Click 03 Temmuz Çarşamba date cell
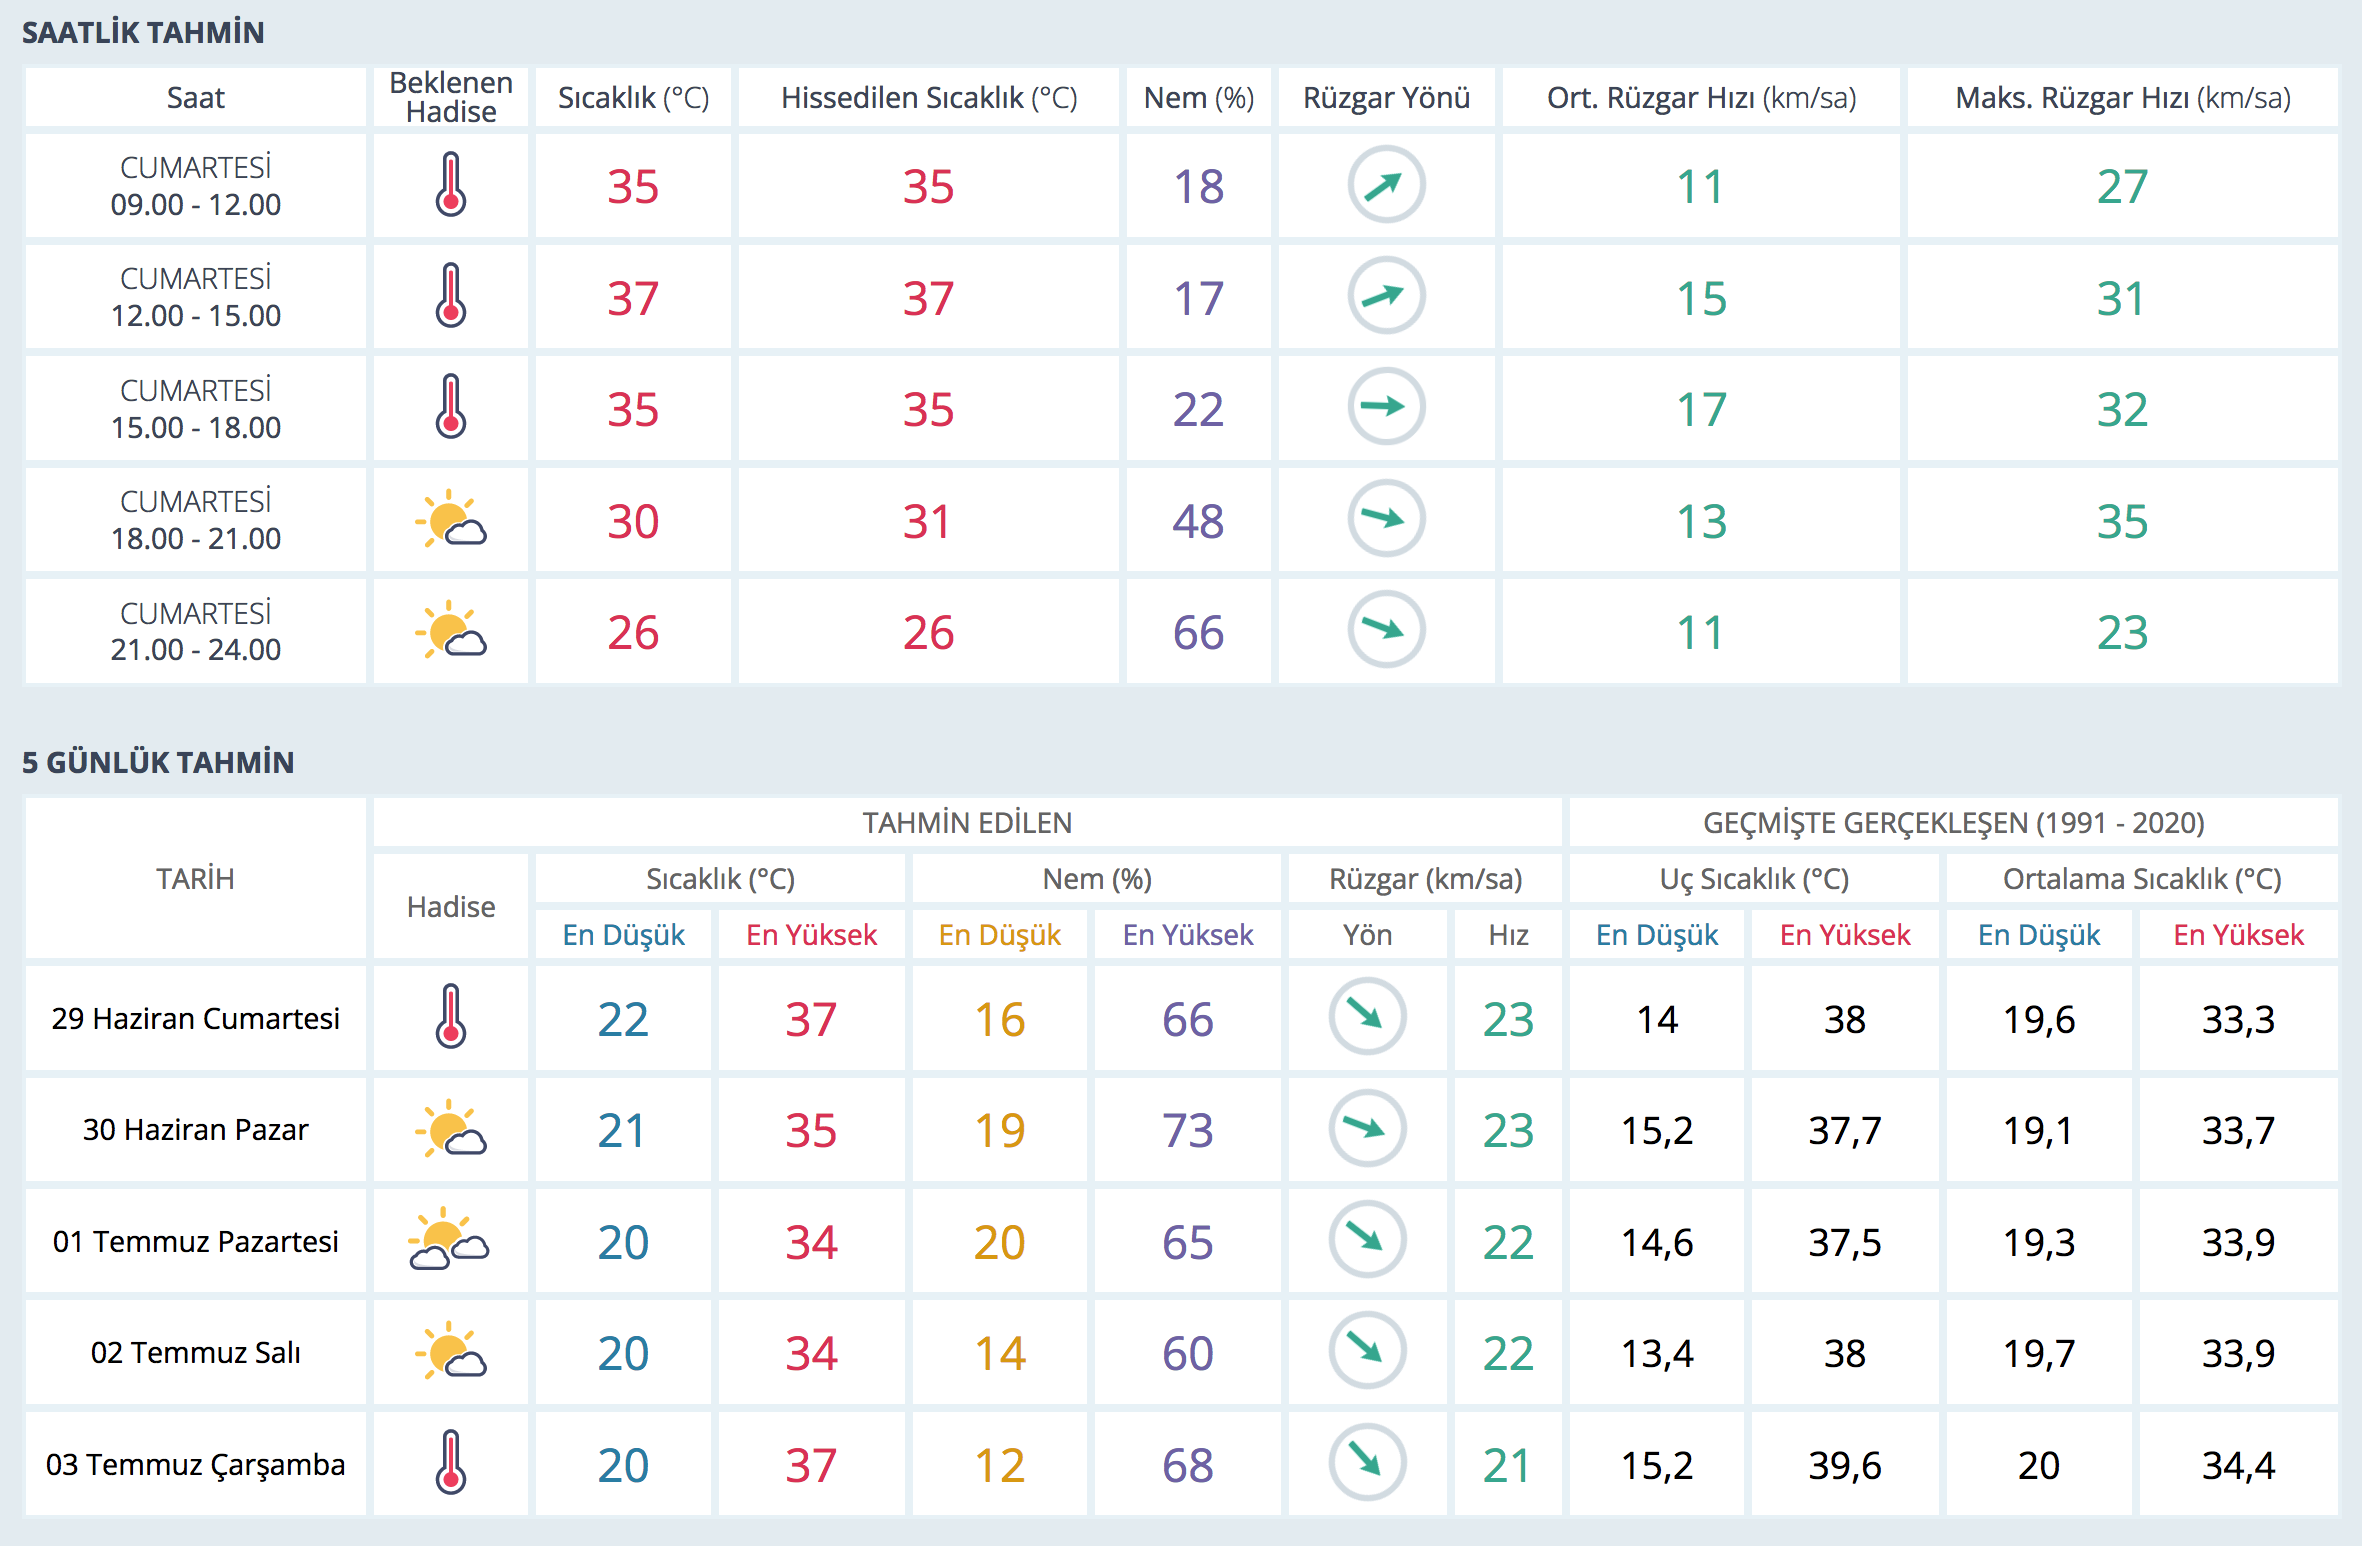This screenshot has height=1546, width=2362. click(196, 1464)
